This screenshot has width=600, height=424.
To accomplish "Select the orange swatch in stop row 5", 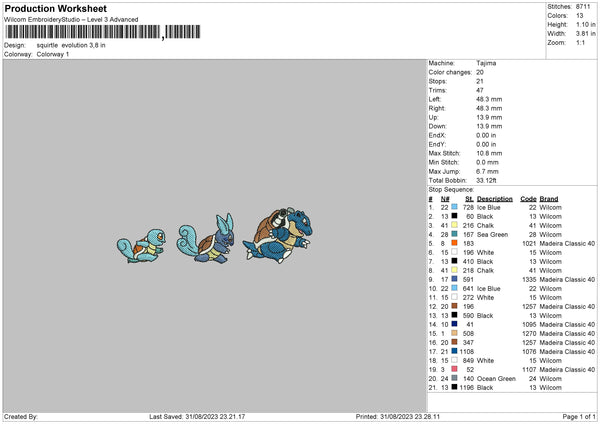I will 454,243.
